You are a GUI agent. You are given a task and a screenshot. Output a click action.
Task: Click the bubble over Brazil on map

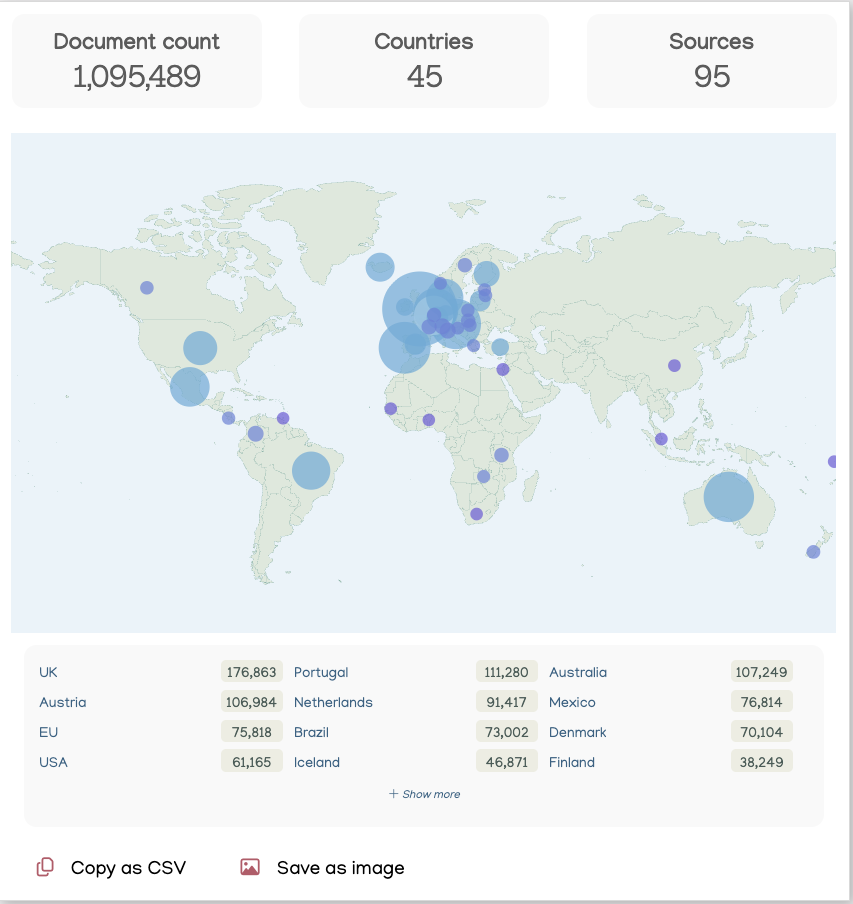pos(310,470)
